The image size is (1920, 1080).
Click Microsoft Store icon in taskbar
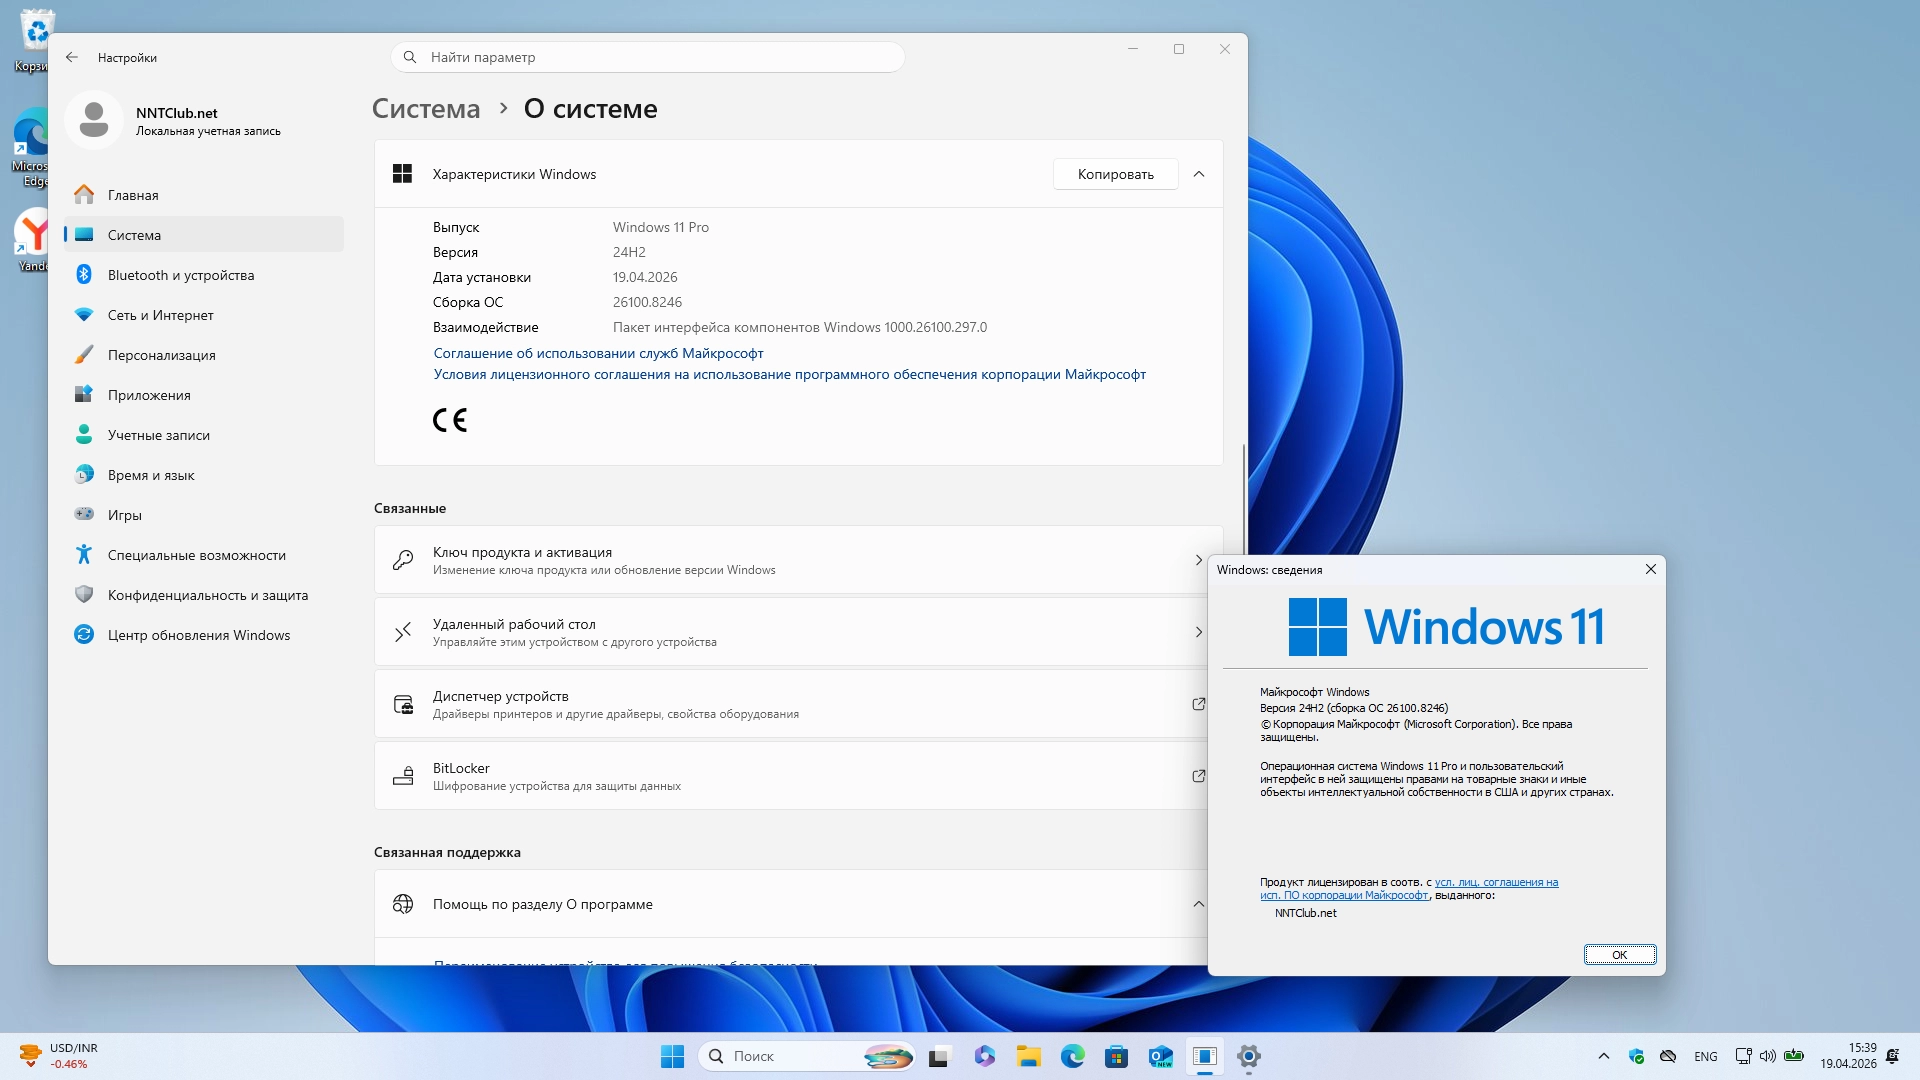click(1116, 1056)
